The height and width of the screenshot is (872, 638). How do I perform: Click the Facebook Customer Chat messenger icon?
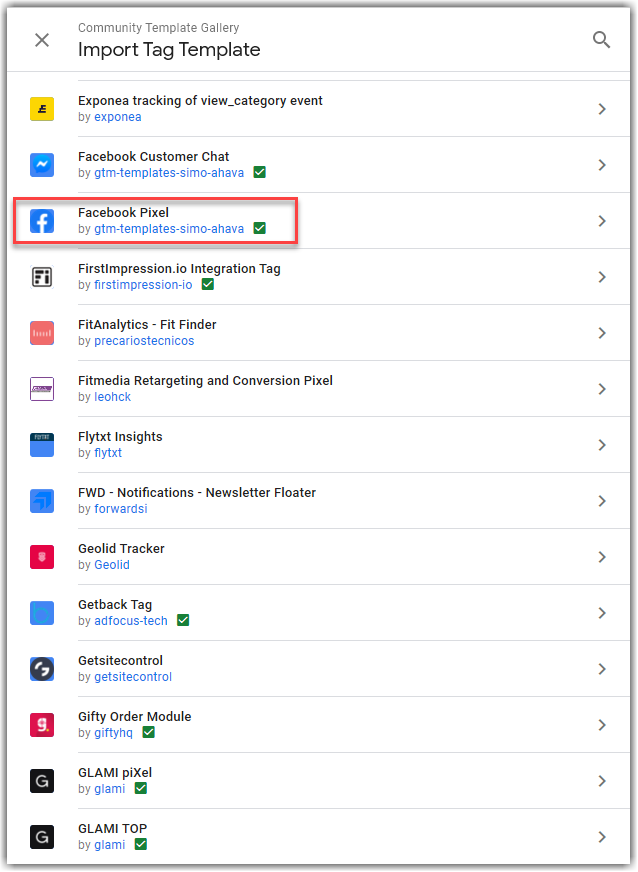tap(42, 165)
